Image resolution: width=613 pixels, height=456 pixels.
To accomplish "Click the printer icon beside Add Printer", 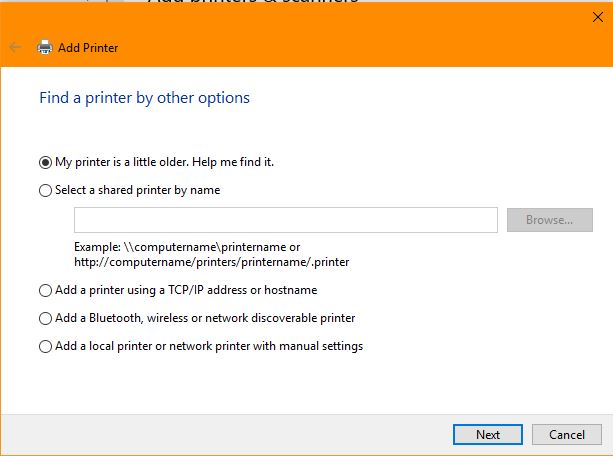I will tap(44, 47).
